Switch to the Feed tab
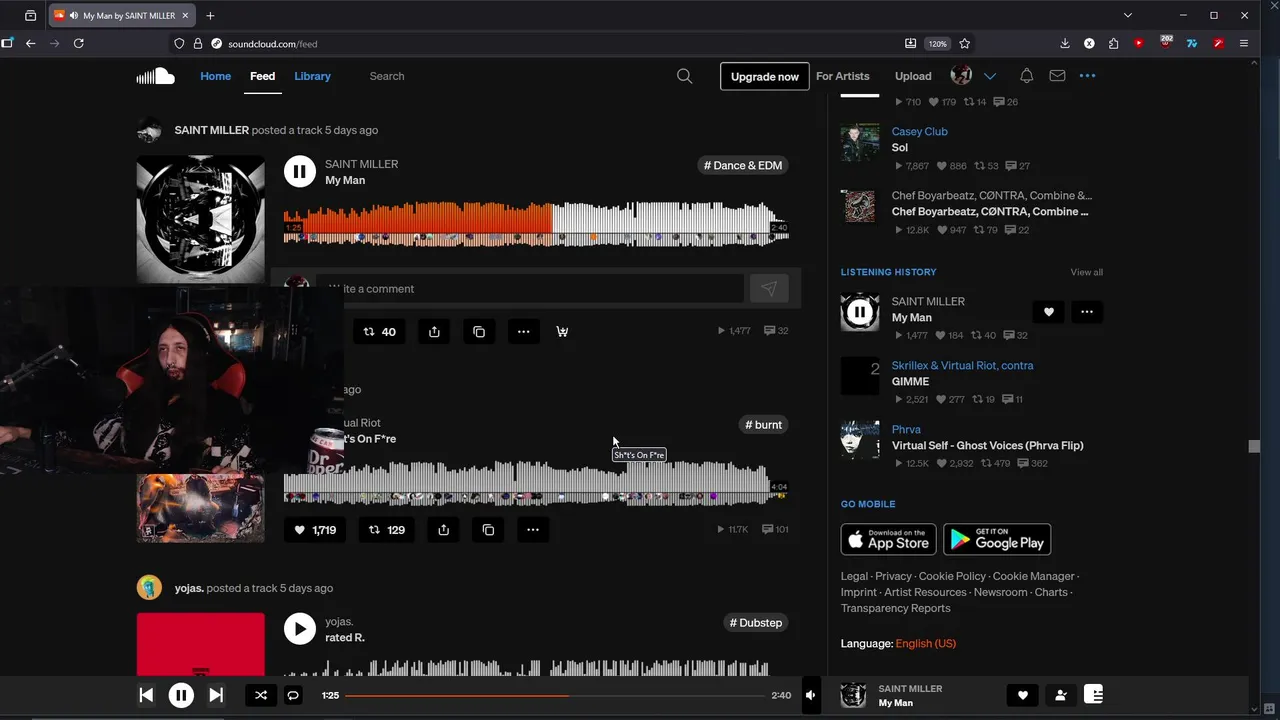Screen dimensions: 1280x720 (262, 76)
